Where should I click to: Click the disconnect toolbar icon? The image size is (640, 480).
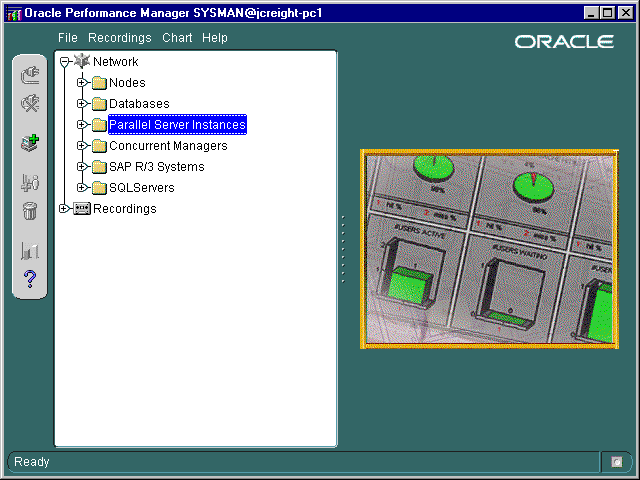click(x=29, y=102)
